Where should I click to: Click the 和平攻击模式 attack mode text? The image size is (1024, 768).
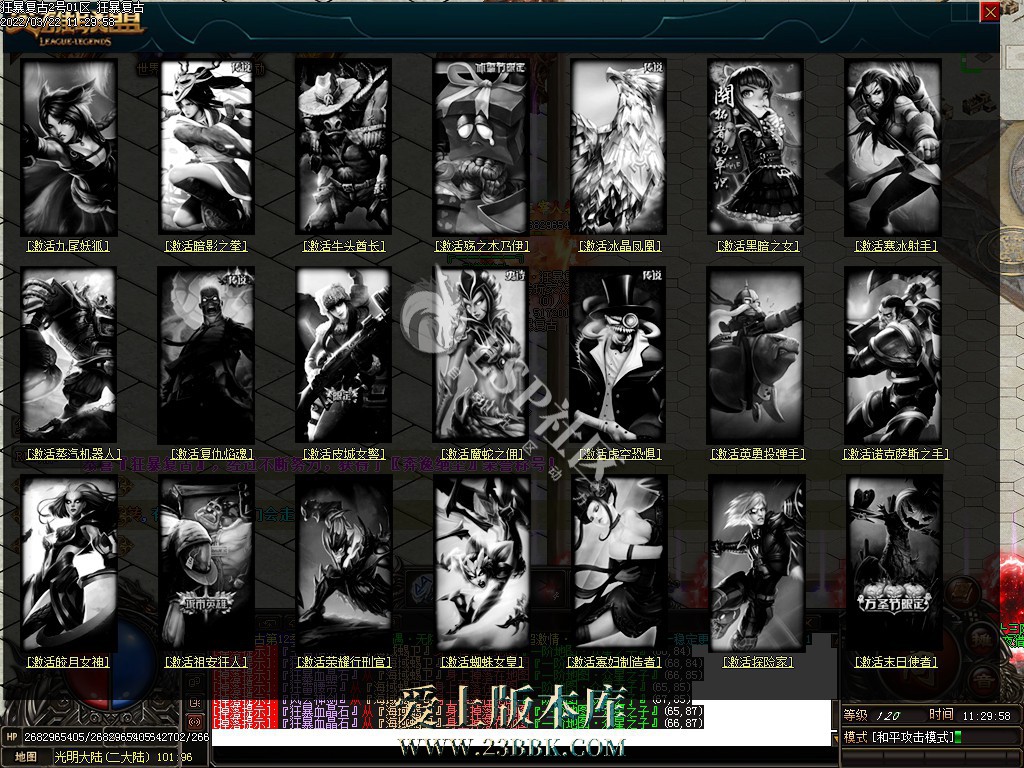click(x=913, y=738)
